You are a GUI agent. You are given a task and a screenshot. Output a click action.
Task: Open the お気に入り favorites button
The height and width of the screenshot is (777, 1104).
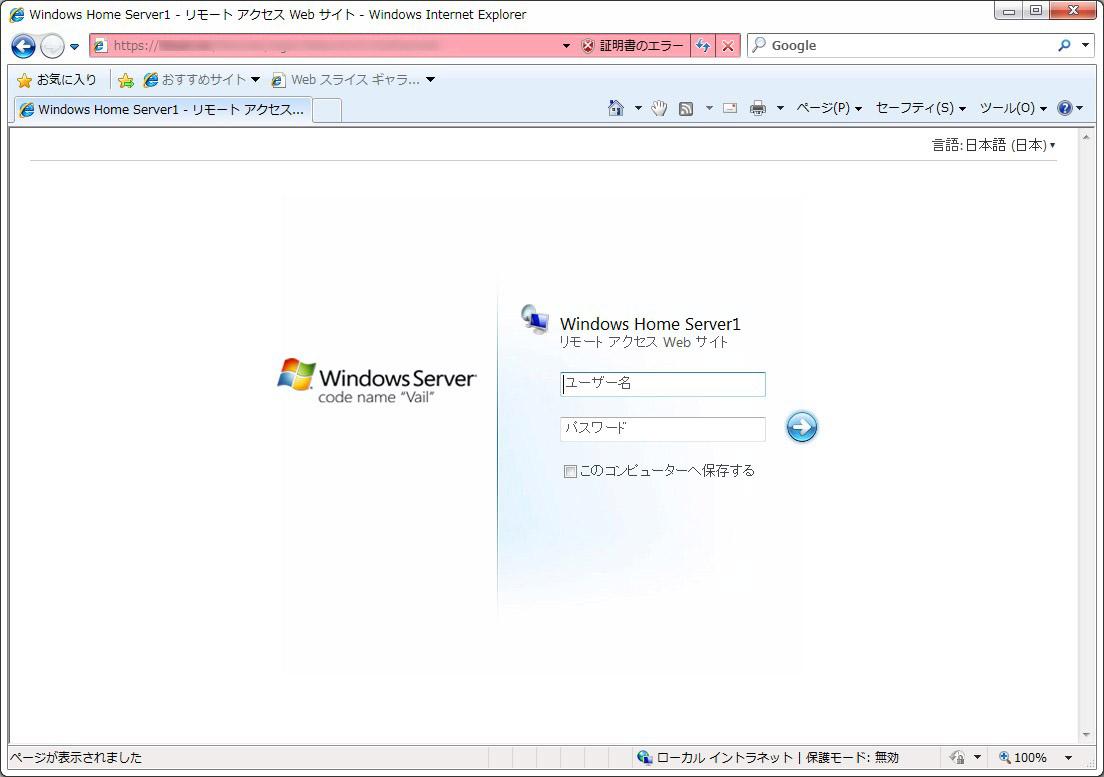[x=56, y=80]
